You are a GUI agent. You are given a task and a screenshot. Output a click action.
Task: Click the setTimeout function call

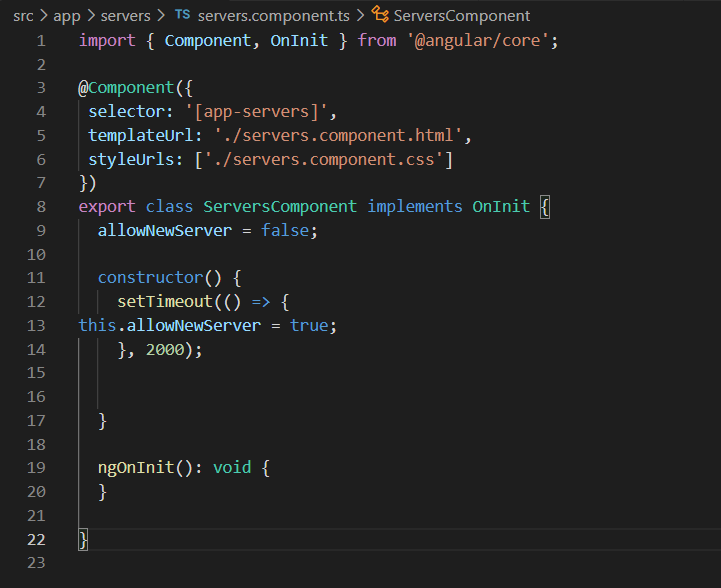(165, 301)
